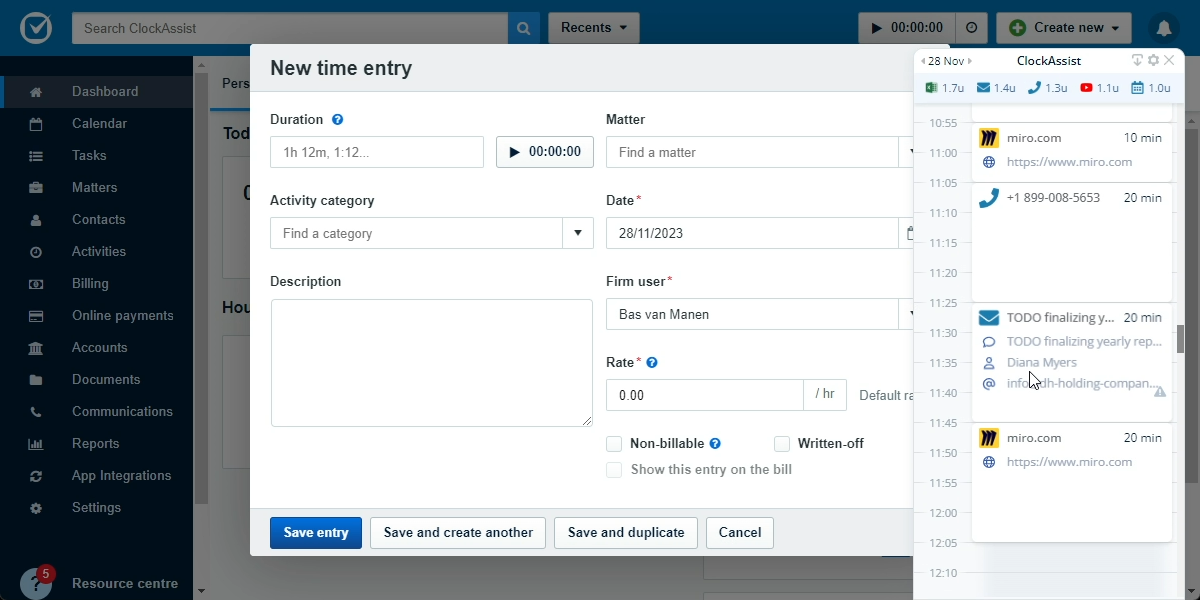Open the Matters section in the sidebar
The image size is (1200, 600).
tap(93, 187)
